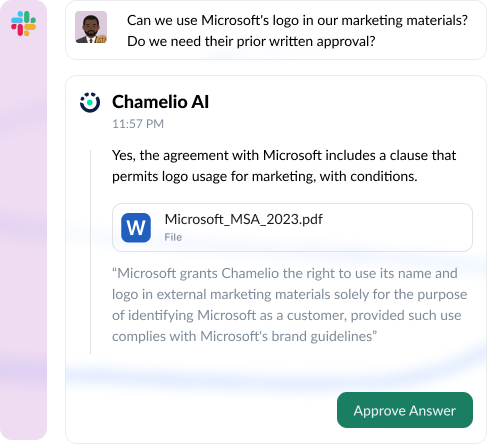This screenshot has width=487, height=444.
Task: Click the Slack logo icon
Action: tap(23, 23)
